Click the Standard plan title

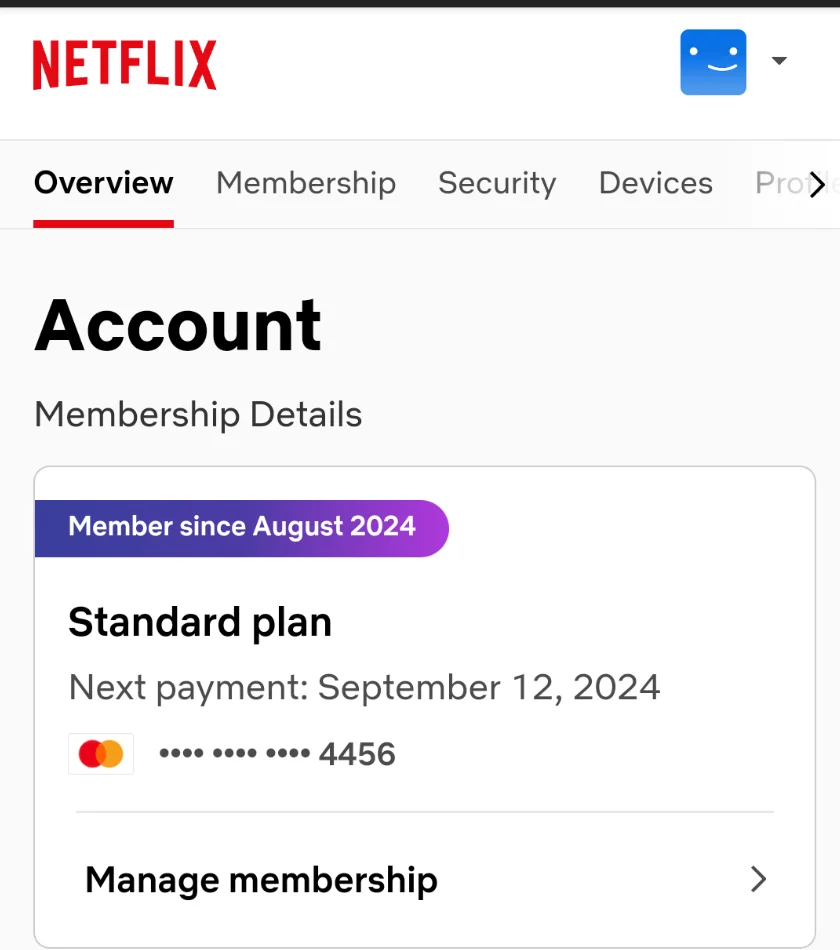click(x=200, y=622)
